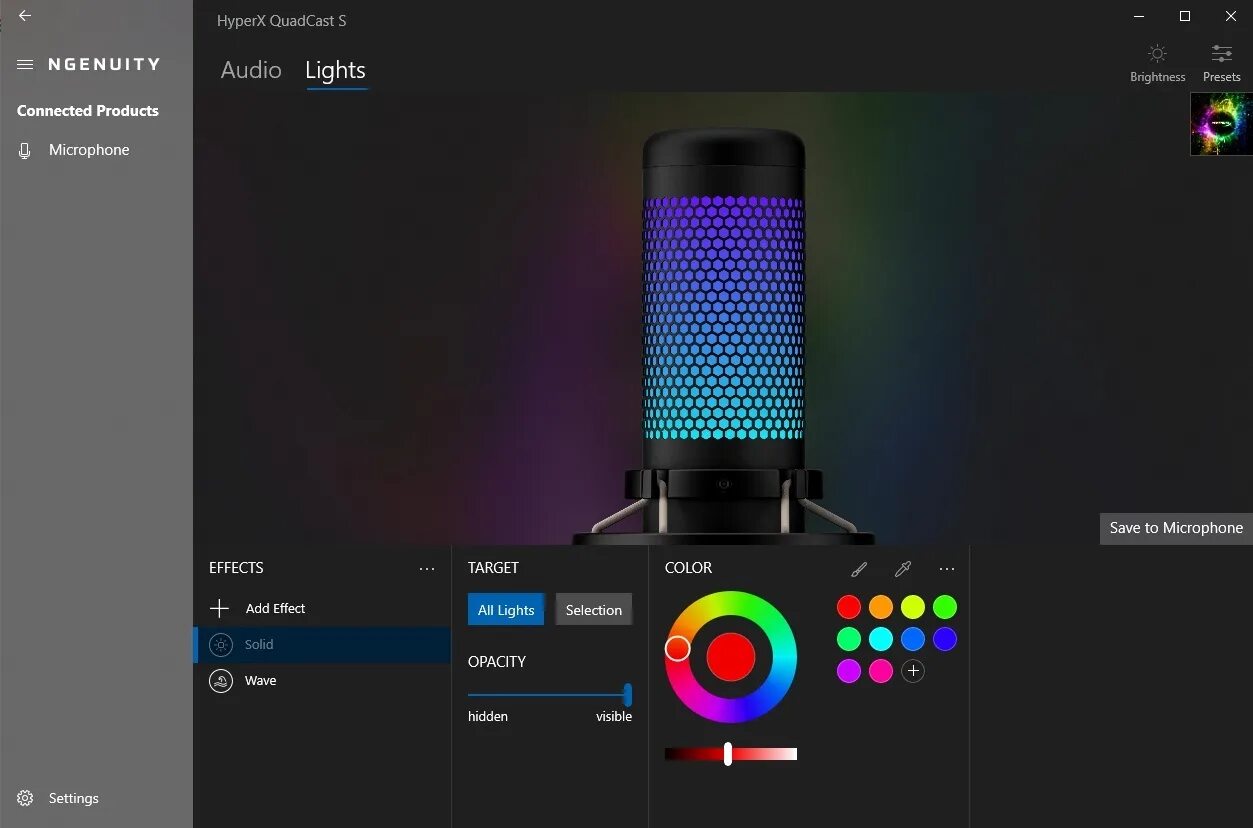Click the color wheel hue handle
The width and height of the screenshot is (1253, 828).
(677, 648)
